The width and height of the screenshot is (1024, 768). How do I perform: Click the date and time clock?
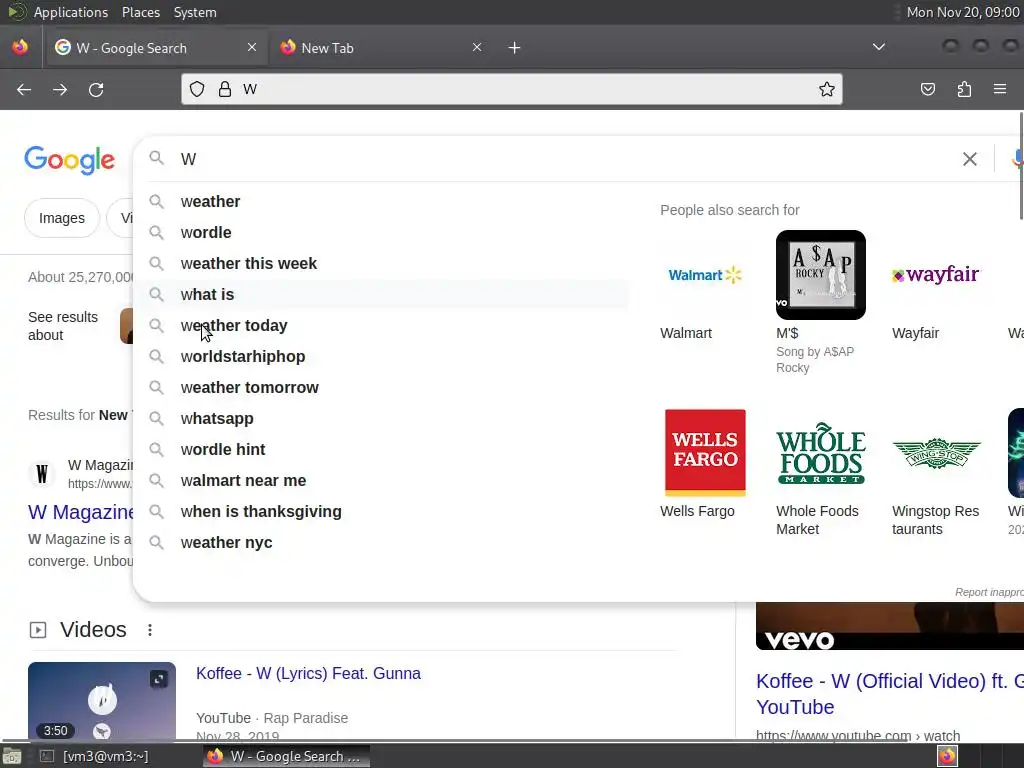tap(963, 12)
